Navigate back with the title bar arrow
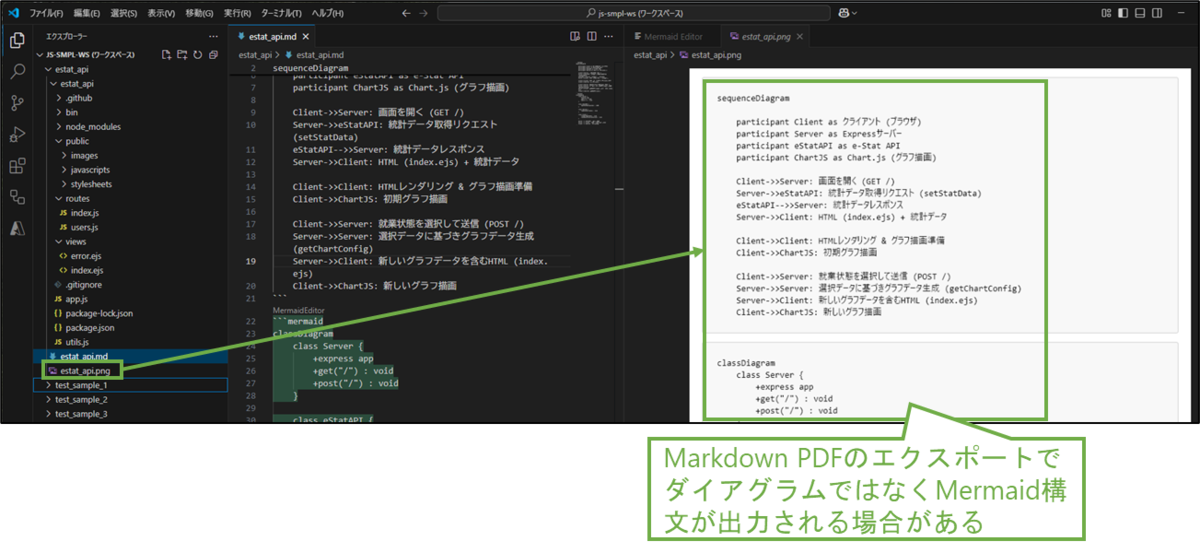 pos(405,13)
